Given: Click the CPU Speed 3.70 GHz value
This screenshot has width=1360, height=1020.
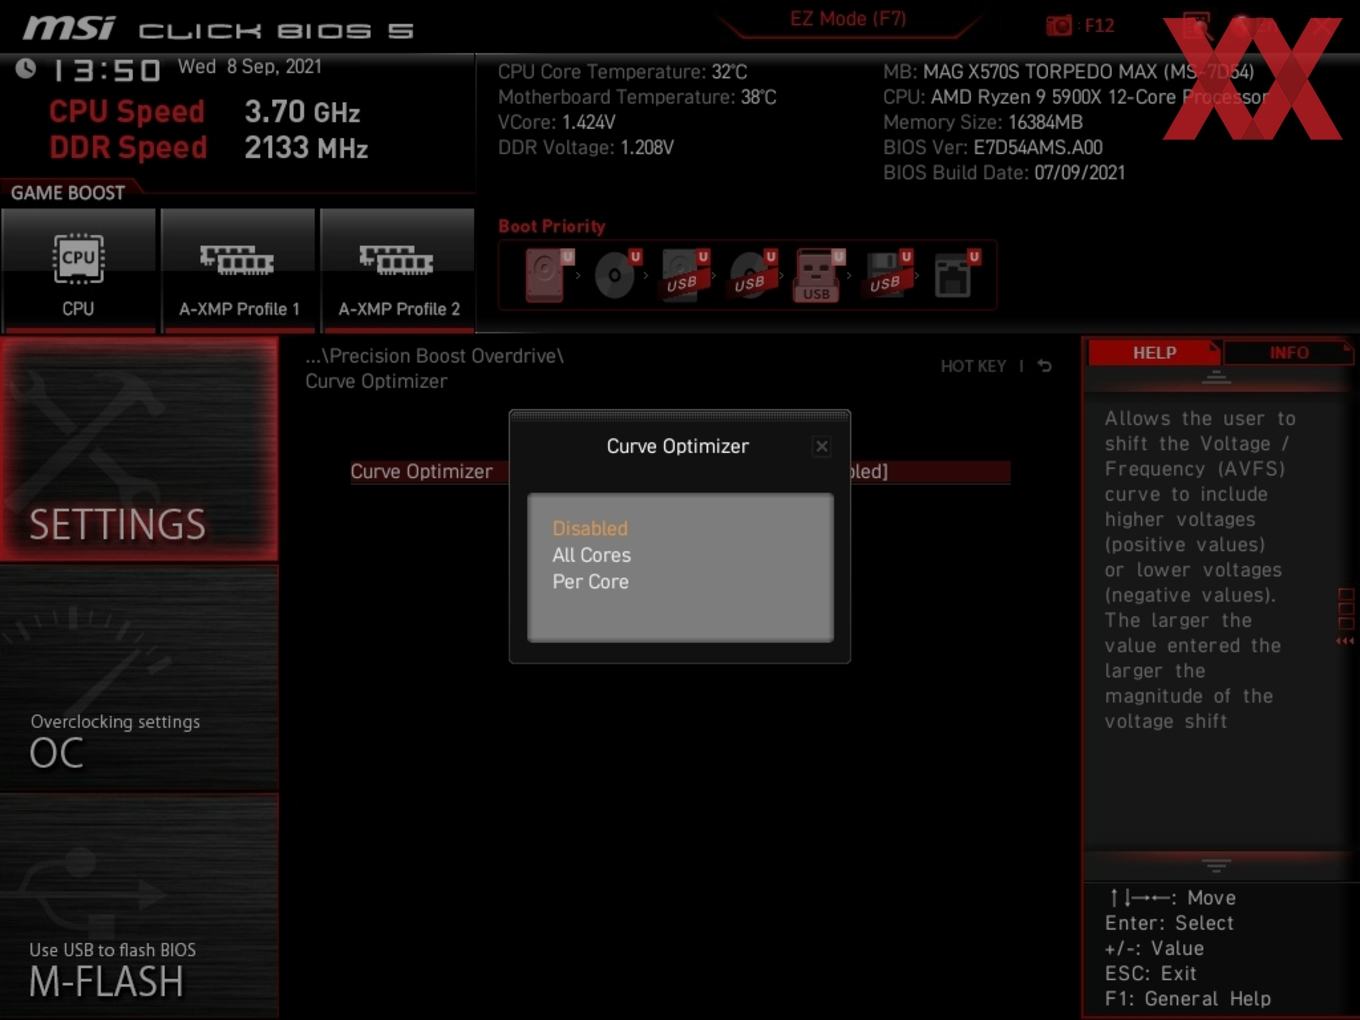Looking at the screenshot, I should 302,112.
